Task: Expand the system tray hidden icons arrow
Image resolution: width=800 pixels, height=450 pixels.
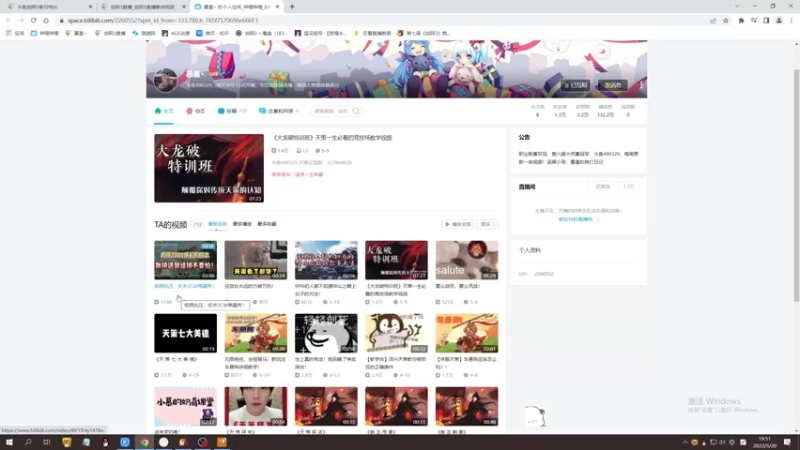Action: point(685,442)
